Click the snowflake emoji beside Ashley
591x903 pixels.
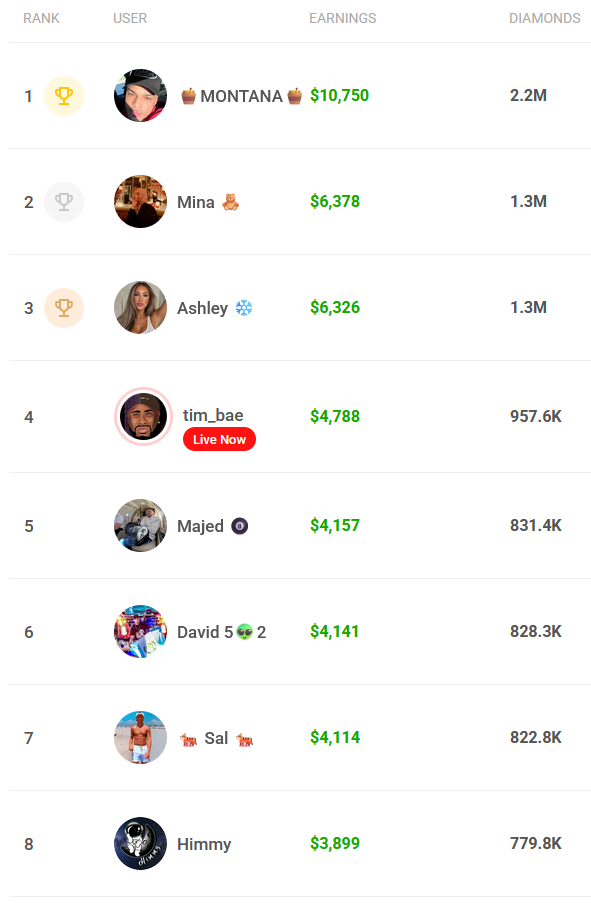[x=244, y=308]
